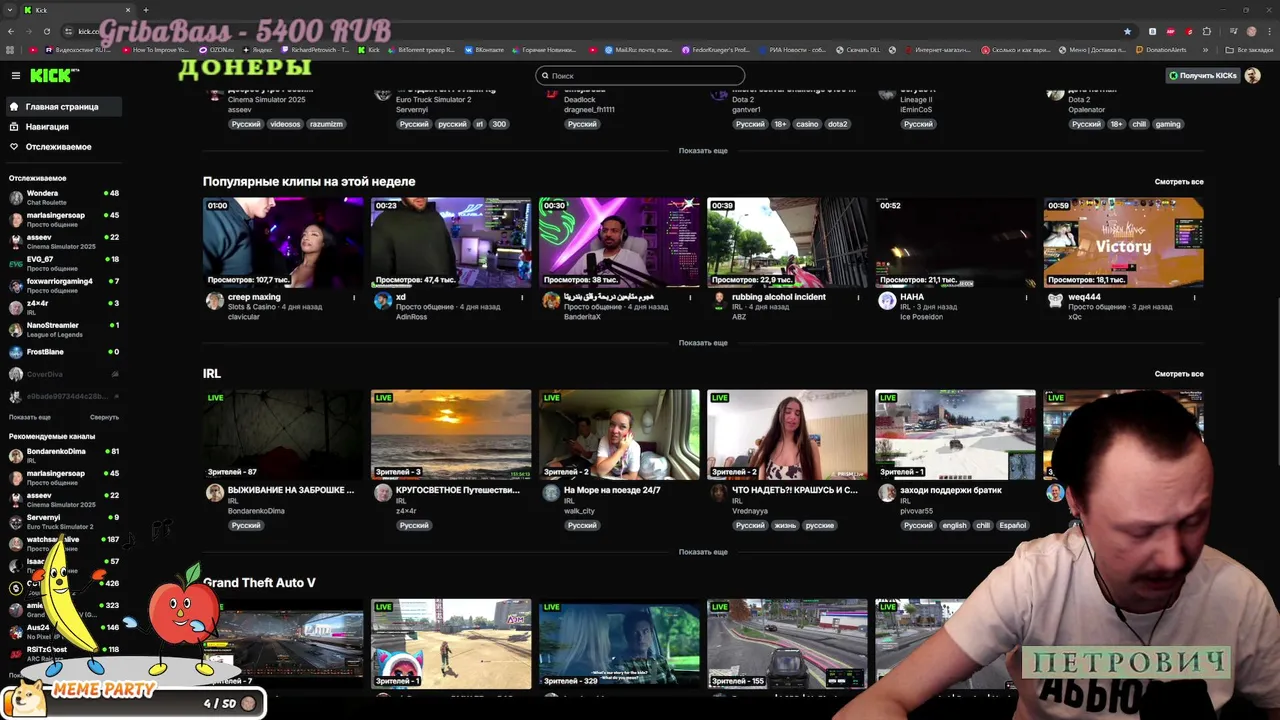Open recommended channel BondarenkoDima
The width and height of the screenshot is (1280, 720).
click(x=63, y=455)
